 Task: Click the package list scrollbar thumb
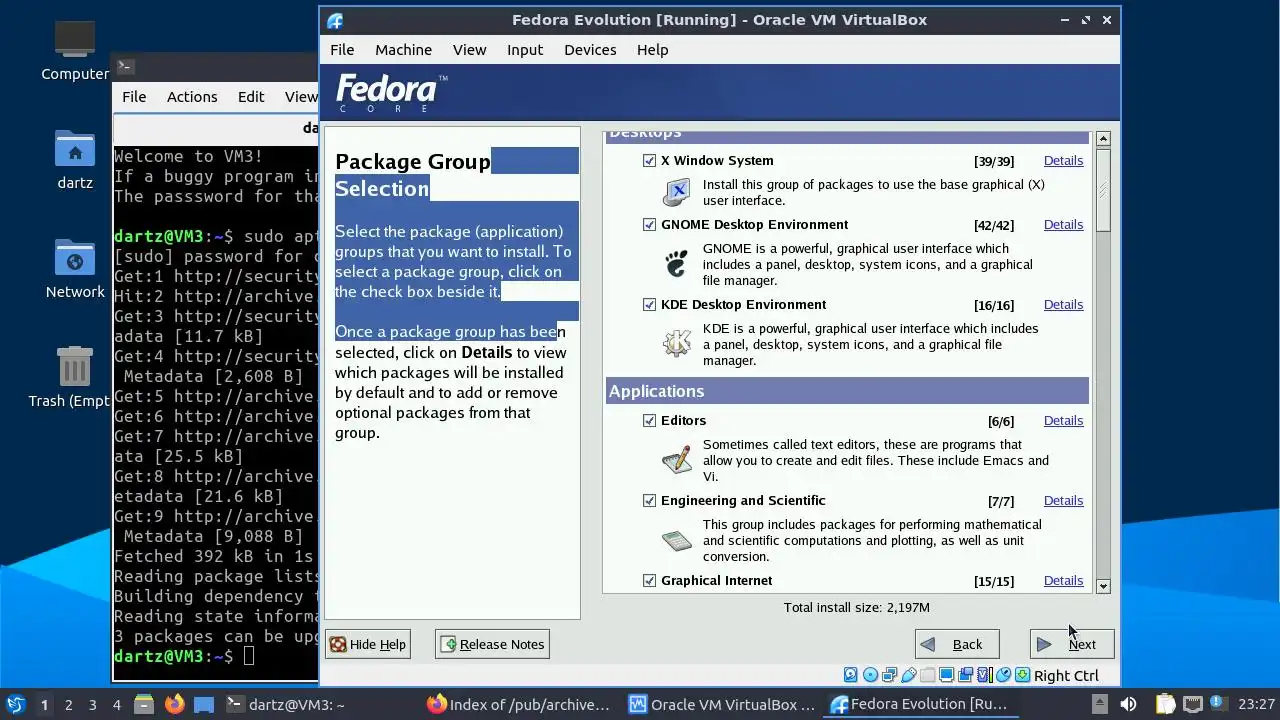[1103, 190]
